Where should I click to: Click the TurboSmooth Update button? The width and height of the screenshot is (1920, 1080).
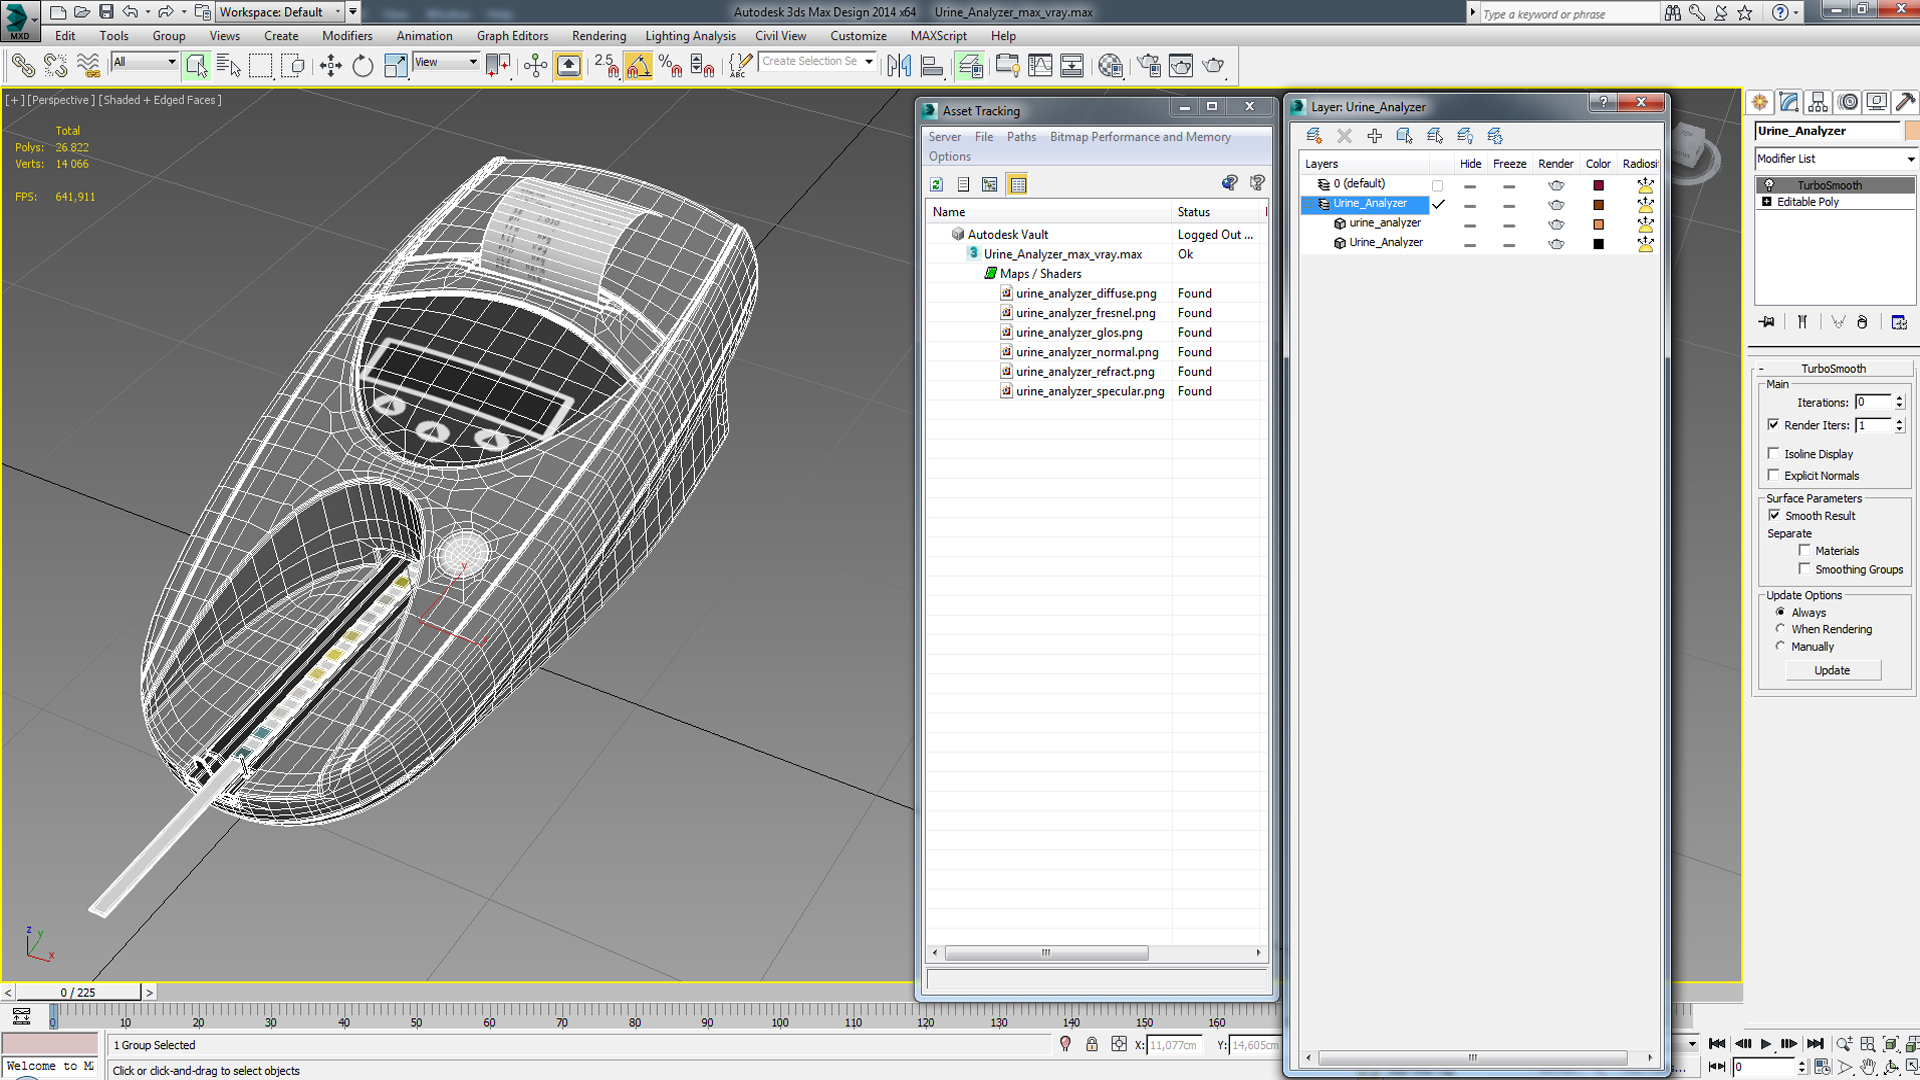[x=1832, y=670]
